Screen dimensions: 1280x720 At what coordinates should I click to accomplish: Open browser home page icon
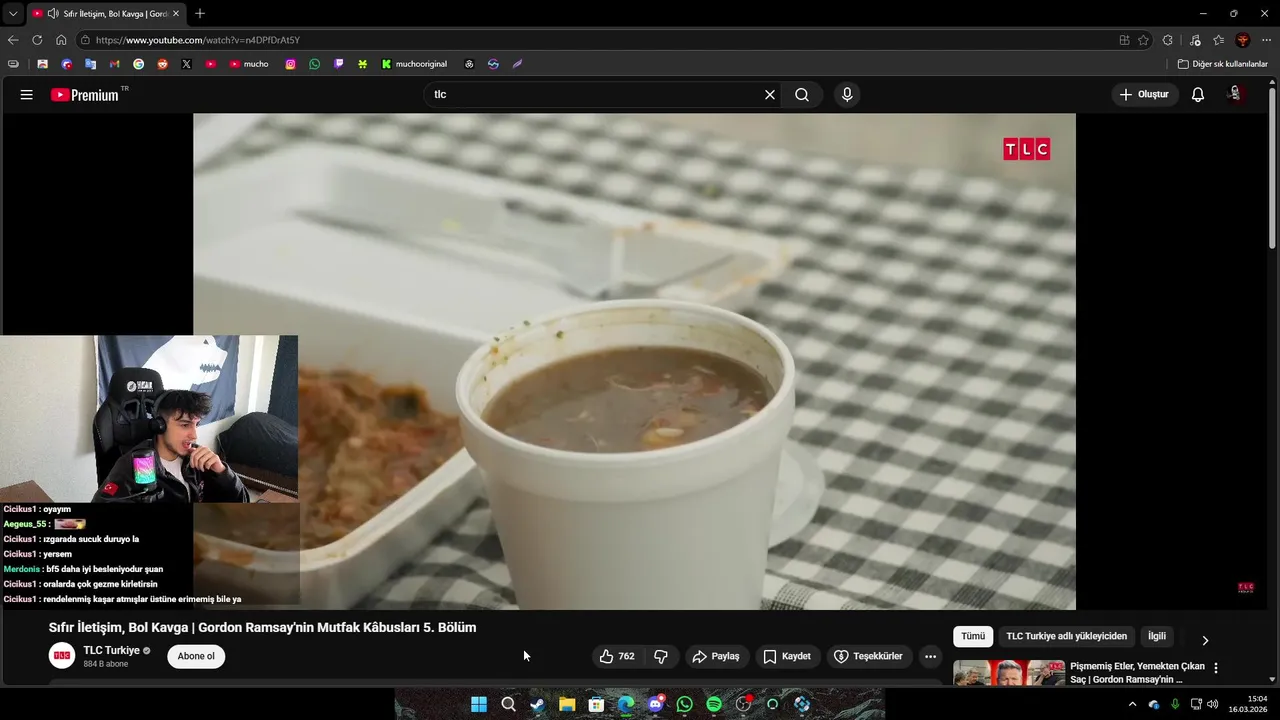tap(61, 40)
